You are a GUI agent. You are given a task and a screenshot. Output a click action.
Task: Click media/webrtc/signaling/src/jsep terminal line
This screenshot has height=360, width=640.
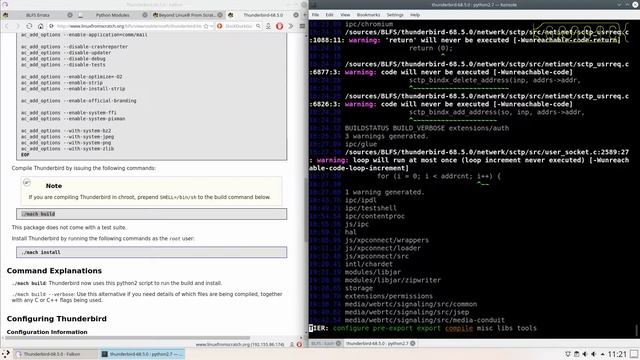coord(407,312)
